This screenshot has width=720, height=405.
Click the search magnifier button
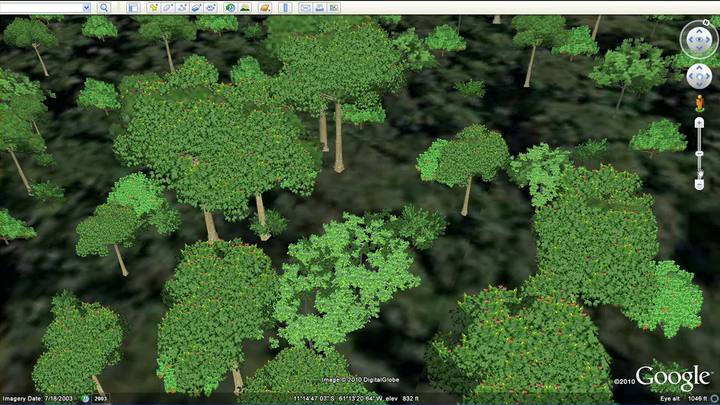click(104, 7)
